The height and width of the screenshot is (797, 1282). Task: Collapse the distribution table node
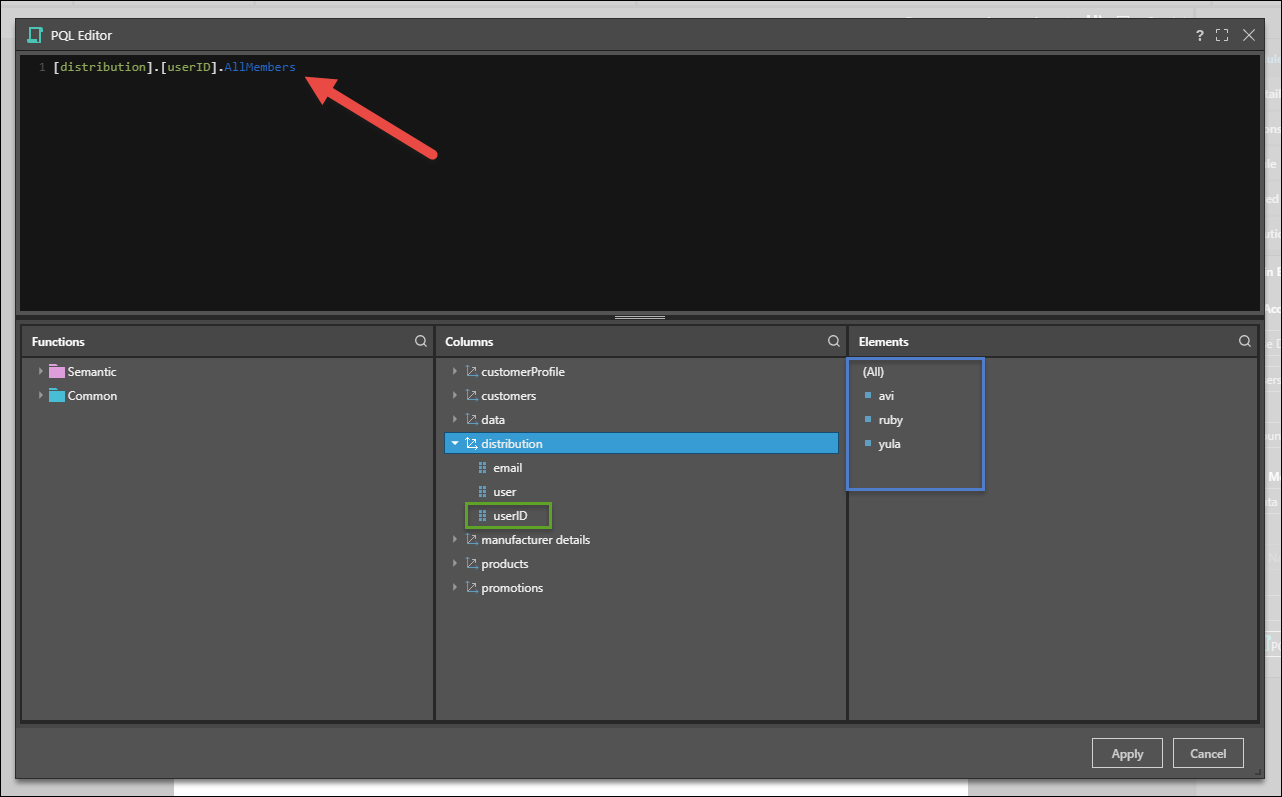point(455,444)
